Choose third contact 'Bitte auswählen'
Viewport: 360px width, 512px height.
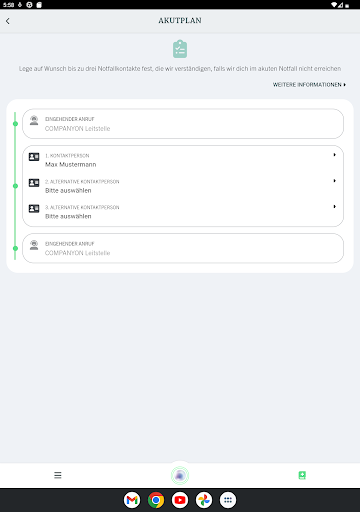pos(183,212)
